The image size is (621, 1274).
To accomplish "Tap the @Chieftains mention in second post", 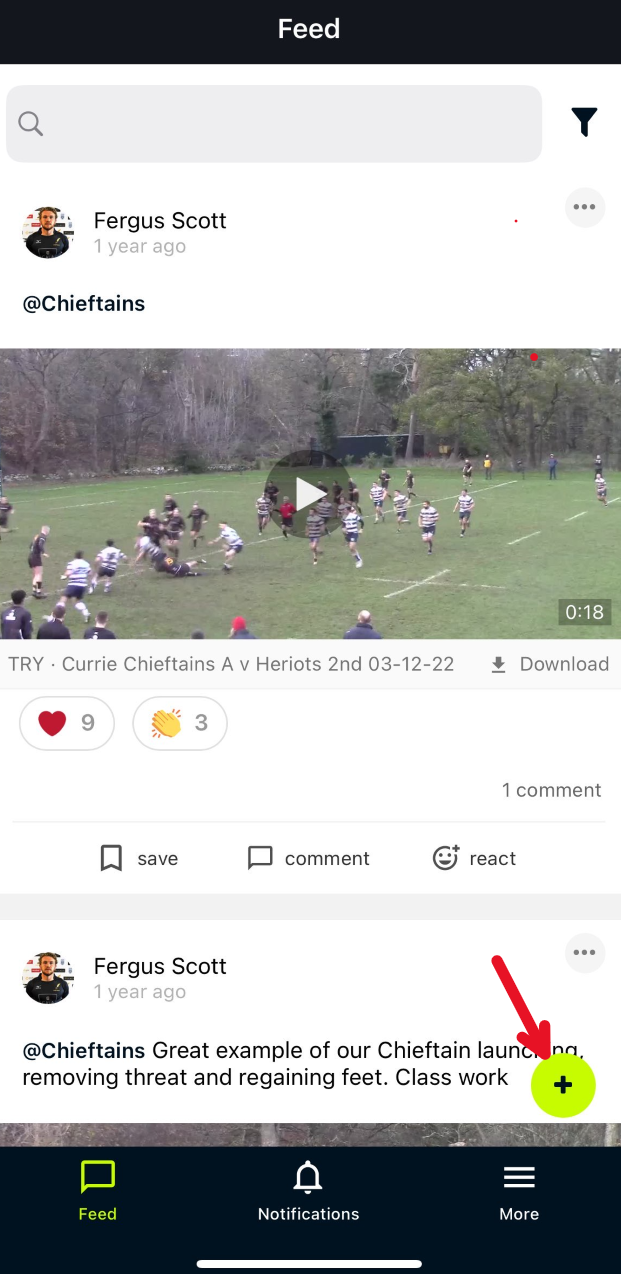I will [x=84, y=1051].
